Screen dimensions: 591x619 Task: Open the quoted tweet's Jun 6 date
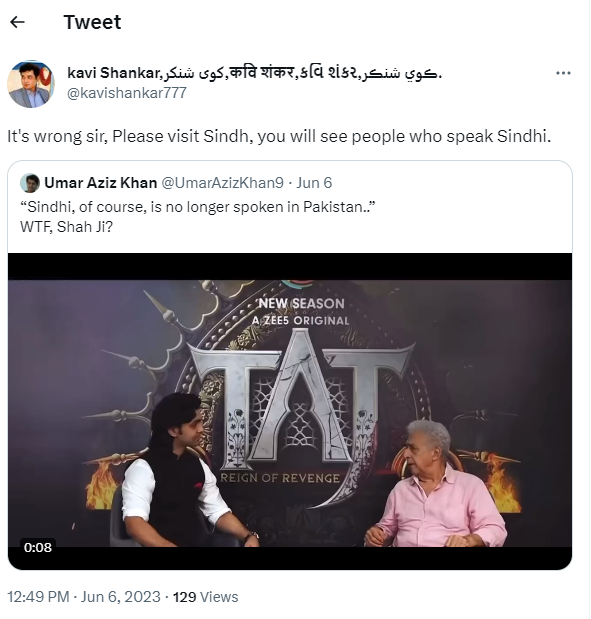coord(314,183)
